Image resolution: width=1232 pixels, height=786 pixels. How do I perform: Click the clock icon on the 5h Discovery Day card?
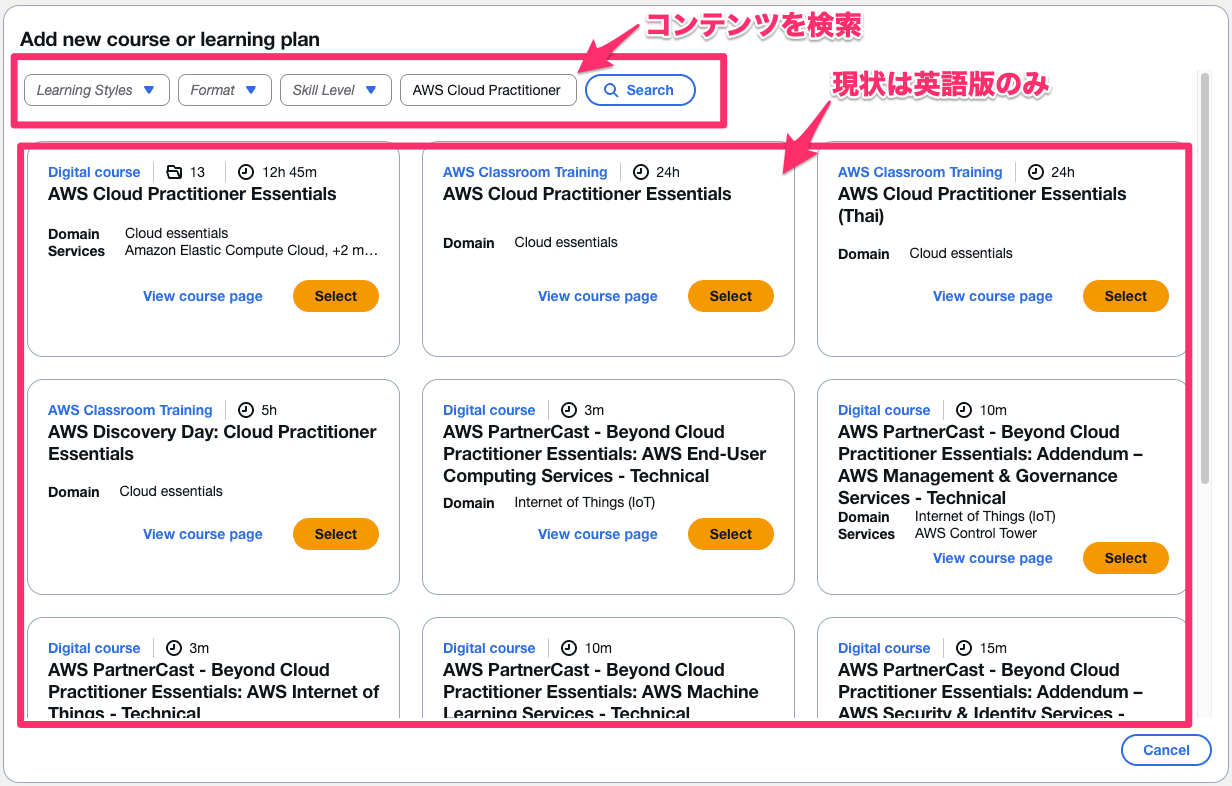246,410
